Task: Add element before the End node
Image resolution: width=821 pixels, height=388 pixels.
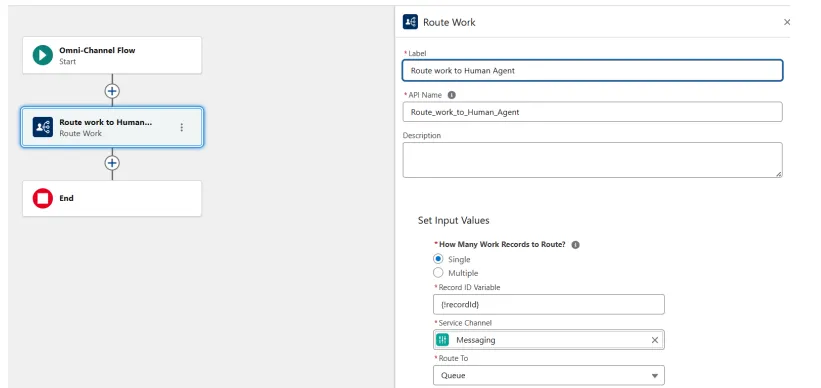Action: (112, 163)
